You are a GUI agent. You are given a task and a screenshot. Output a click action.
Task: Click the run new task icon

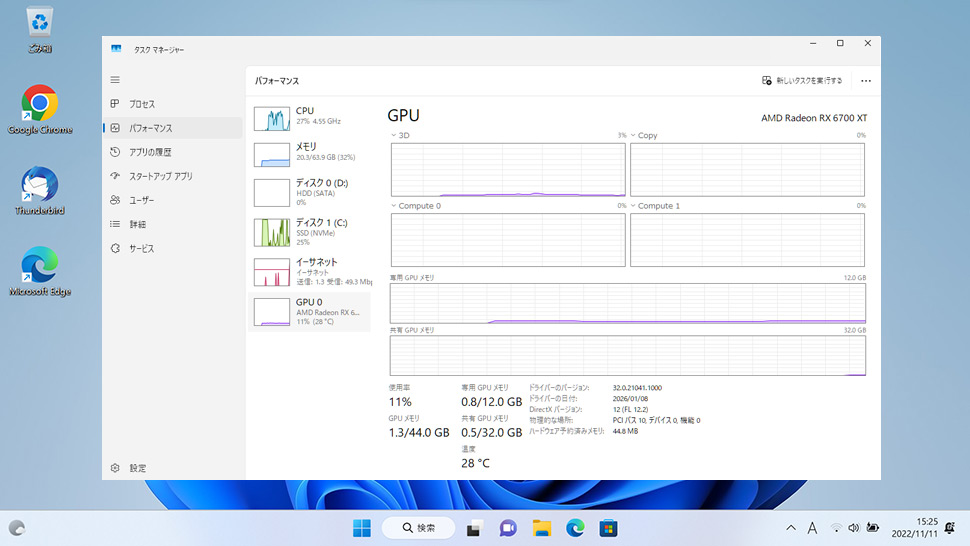tap(766, 80)
